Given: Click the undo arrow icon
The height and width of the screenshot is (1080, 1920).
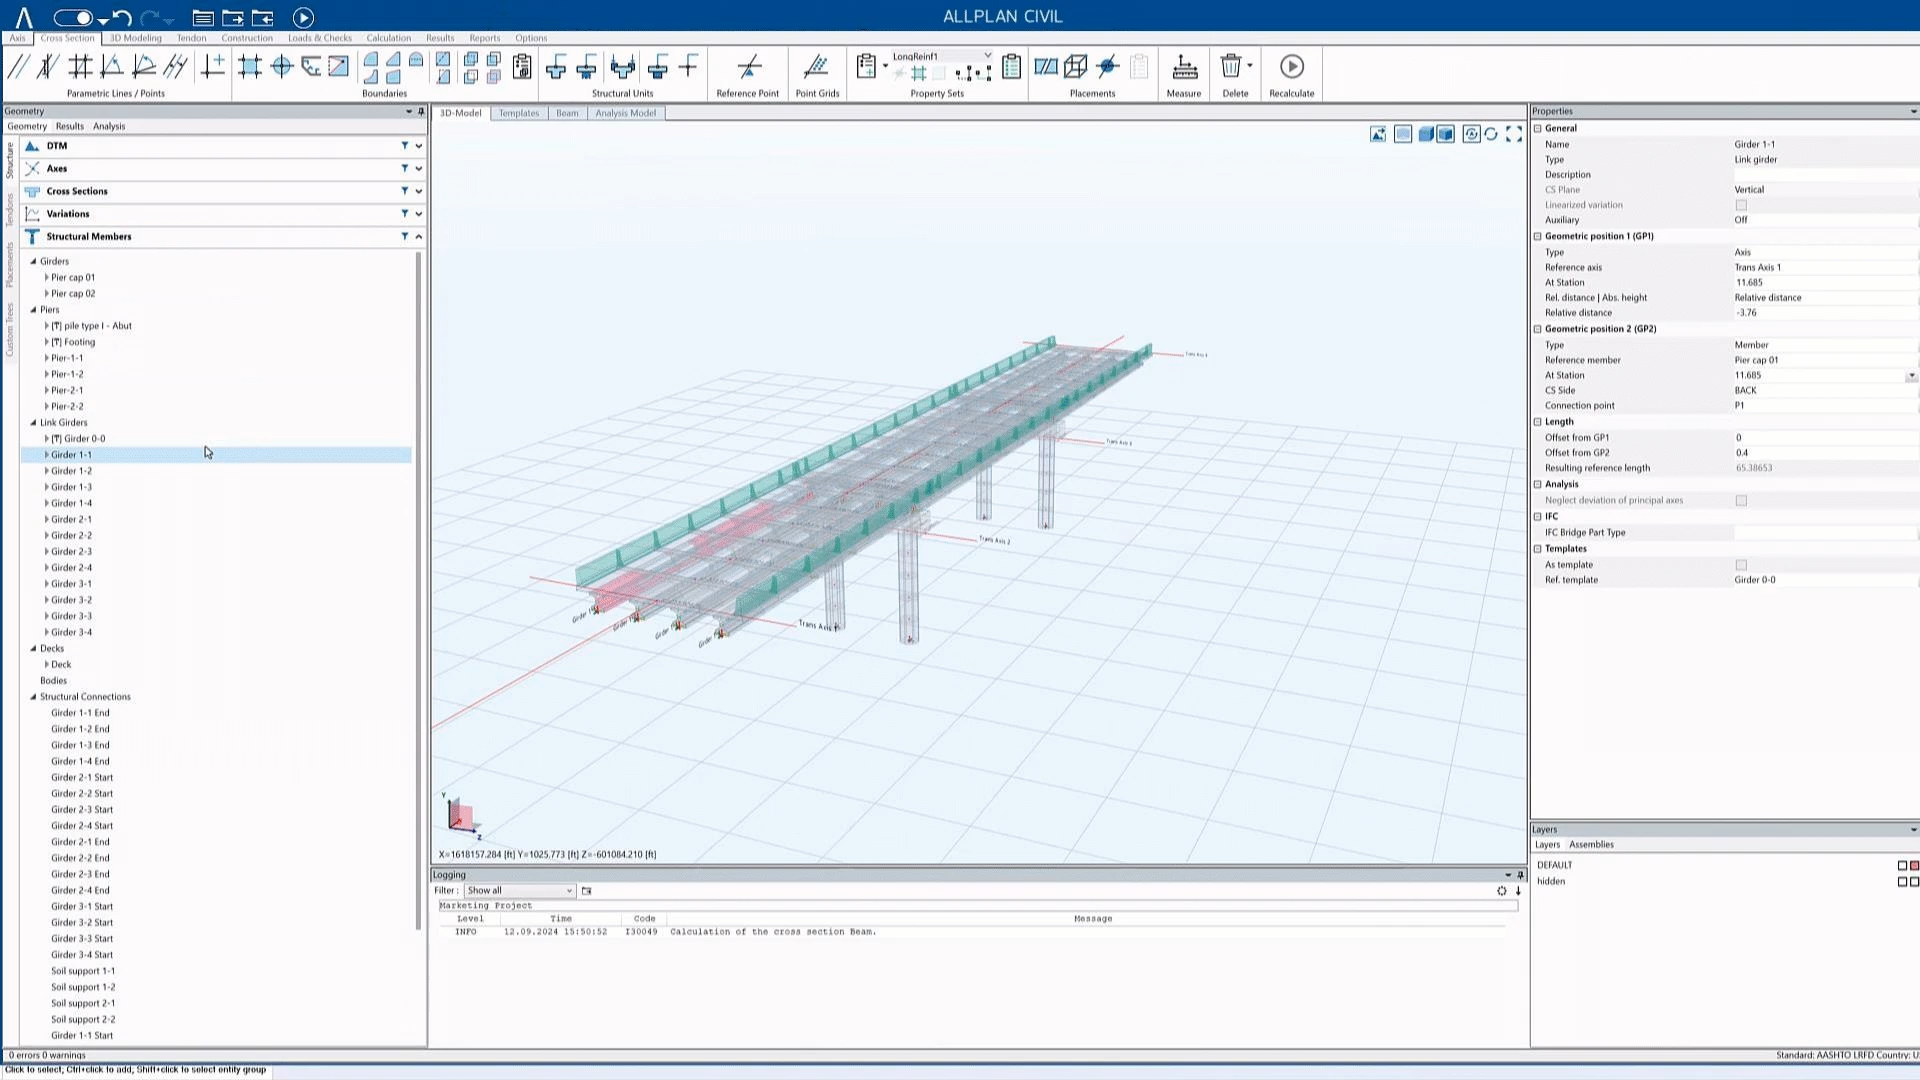Looking at the screenshot, I should tap(122, 17).
